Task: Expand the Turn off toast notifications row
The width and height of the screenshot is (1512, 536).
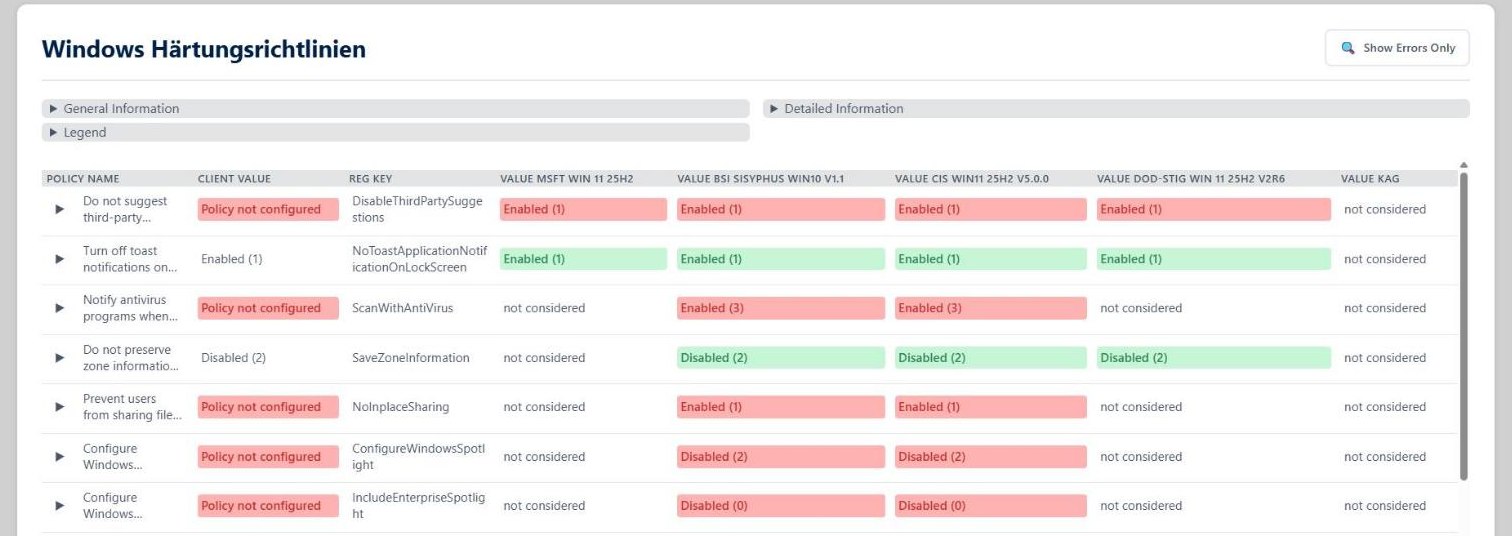Action: pos(60,259)
